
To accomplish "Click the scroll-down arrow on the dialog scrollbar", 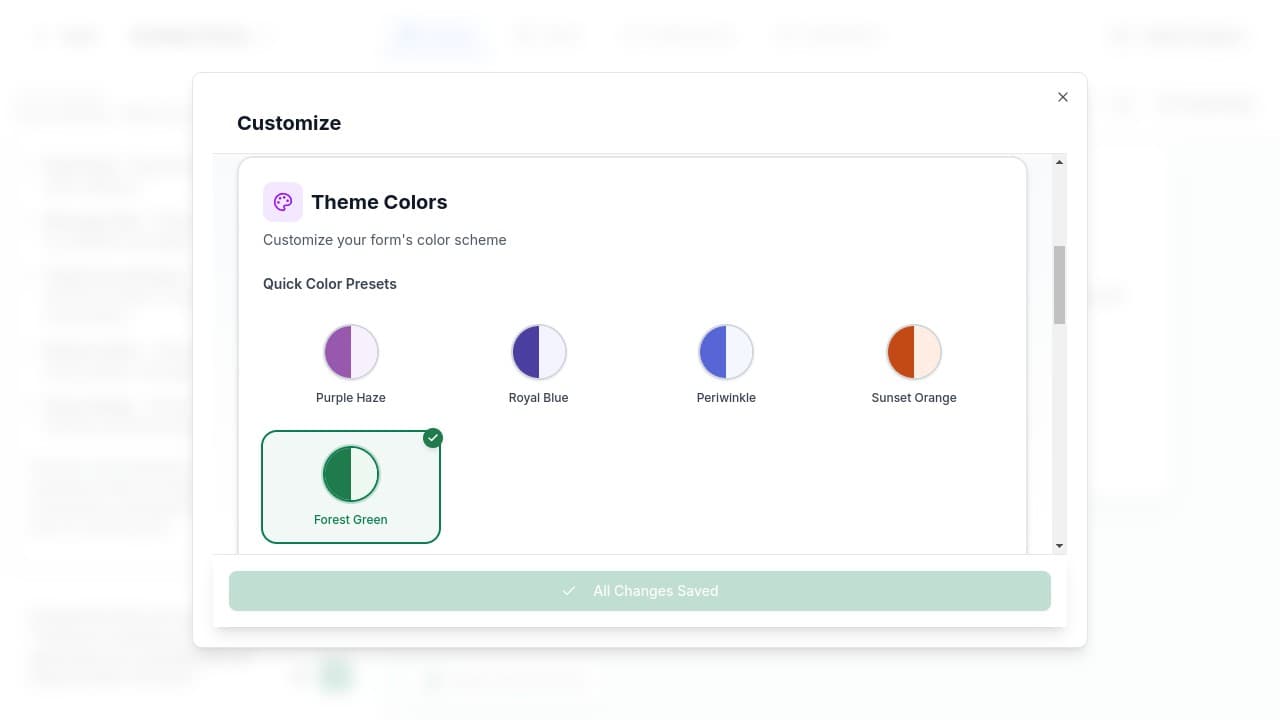I will (1059, 546).
